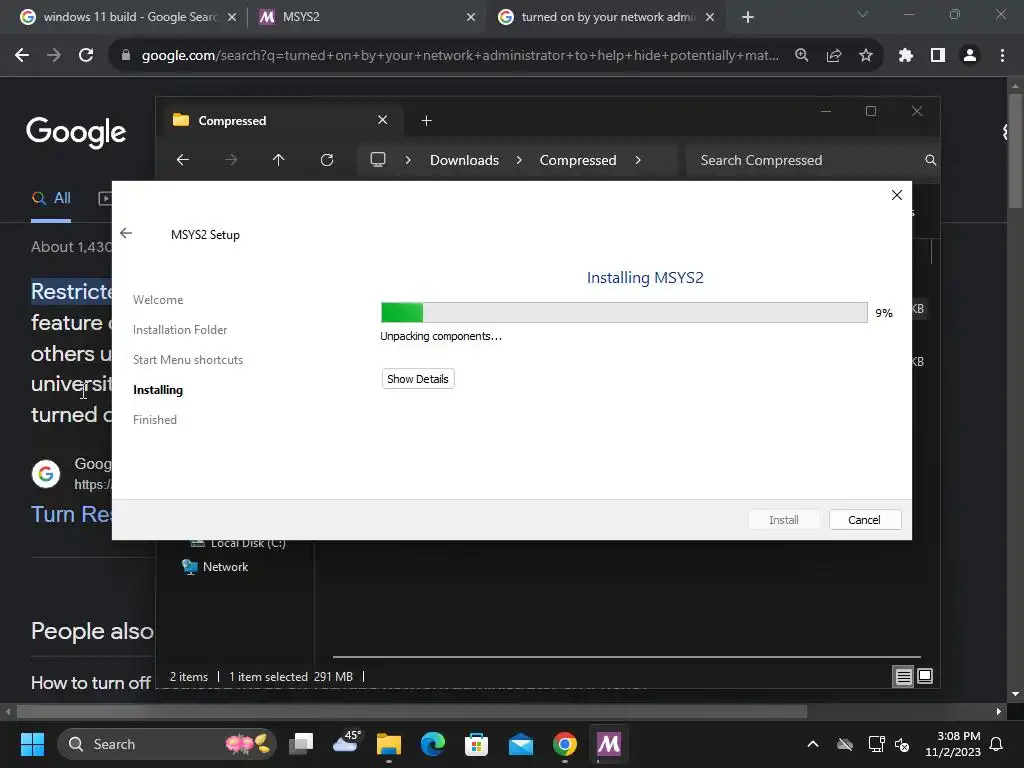
Task: Switch to Chrome via taskbar icon
Action: [x=565, y=744]
